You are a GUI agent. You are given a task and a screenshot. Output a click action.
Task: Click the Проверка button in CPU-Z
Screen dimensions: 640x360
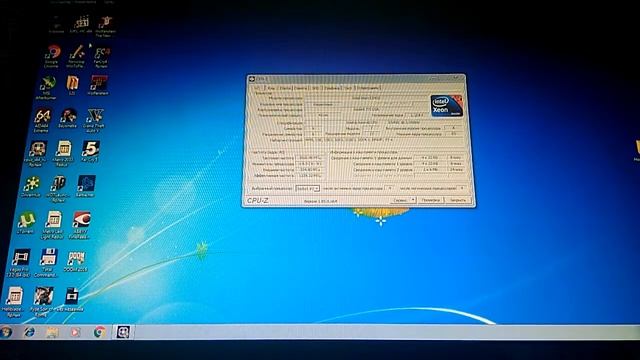point(431,200)
